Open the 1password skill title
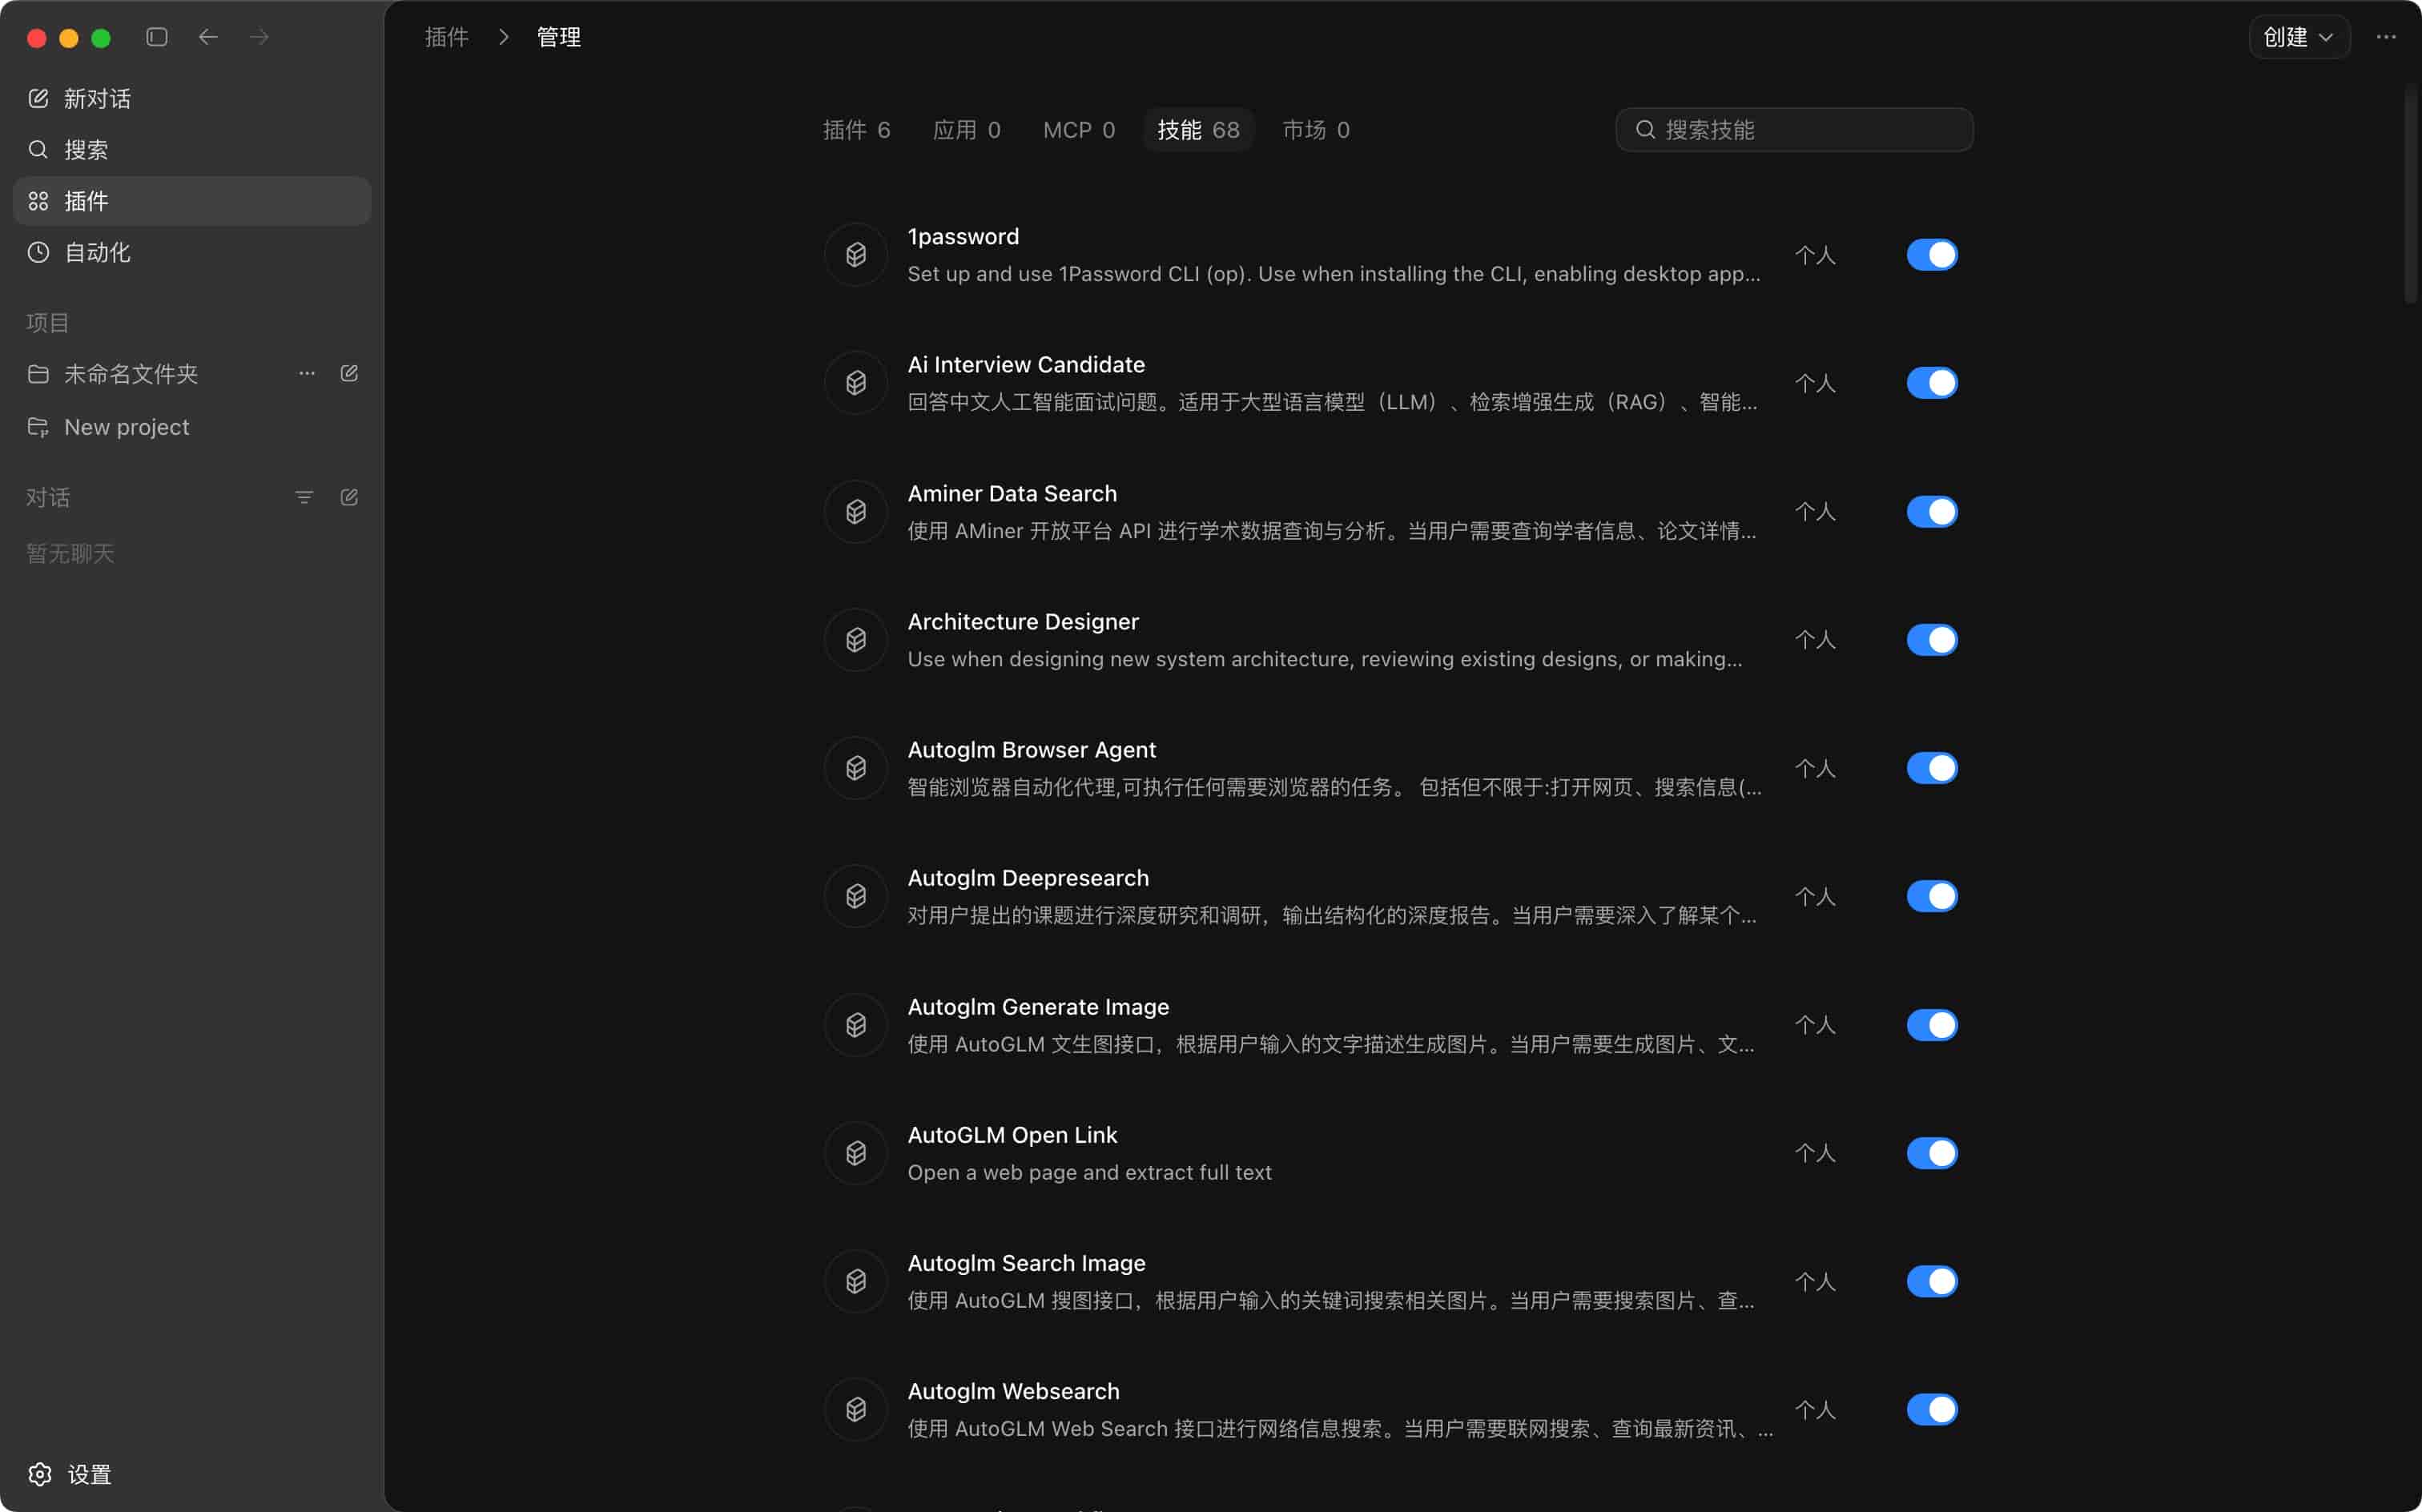Screen dimensions: 2422x1512 (963, 236)
